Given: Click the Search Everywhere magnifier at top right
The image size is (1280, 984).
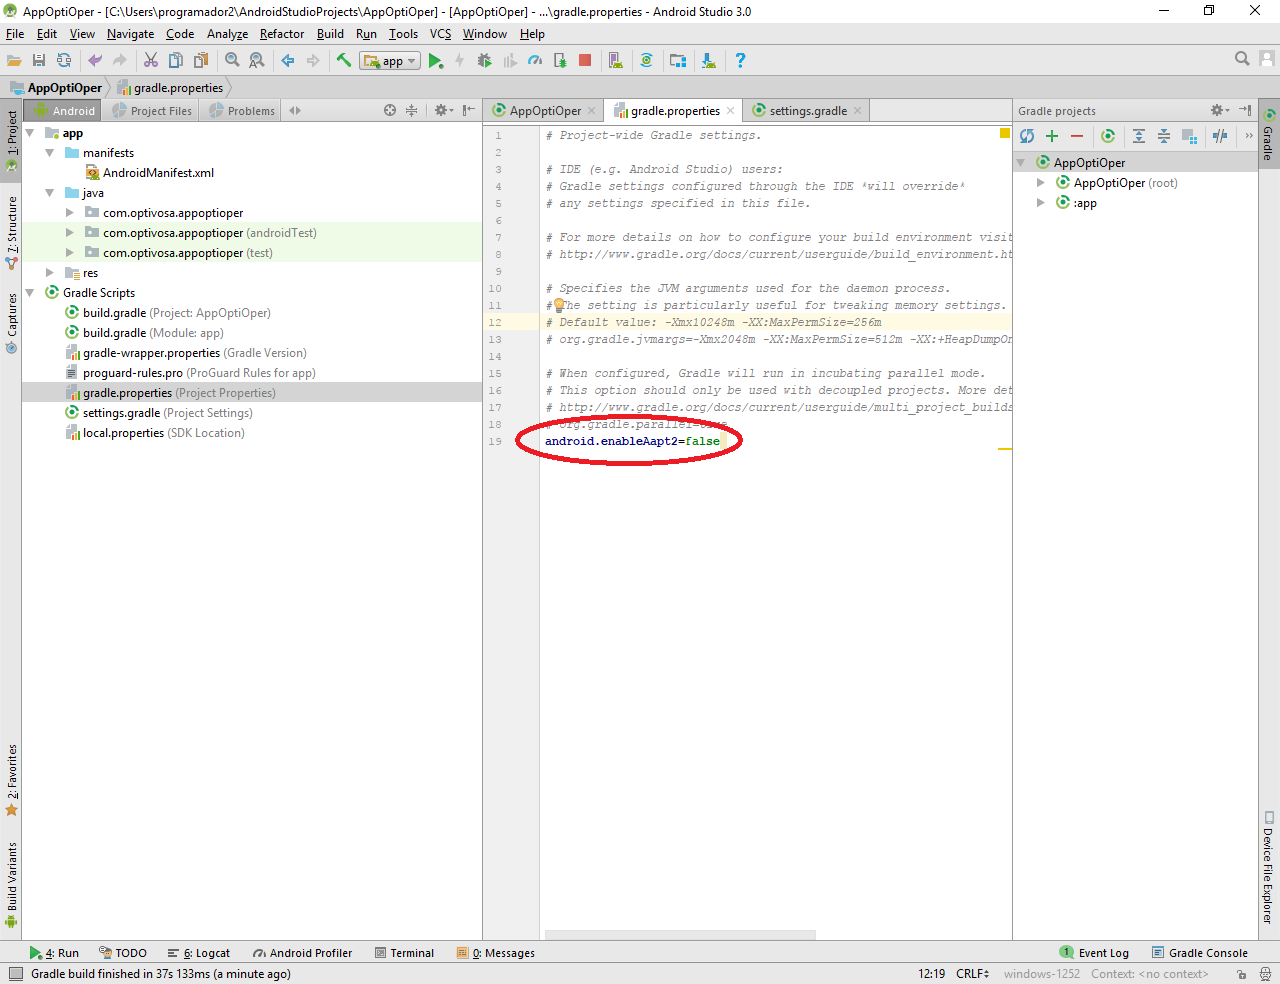Looking at the screenshot, I should pyautogui.click(x=1242, y=59).
